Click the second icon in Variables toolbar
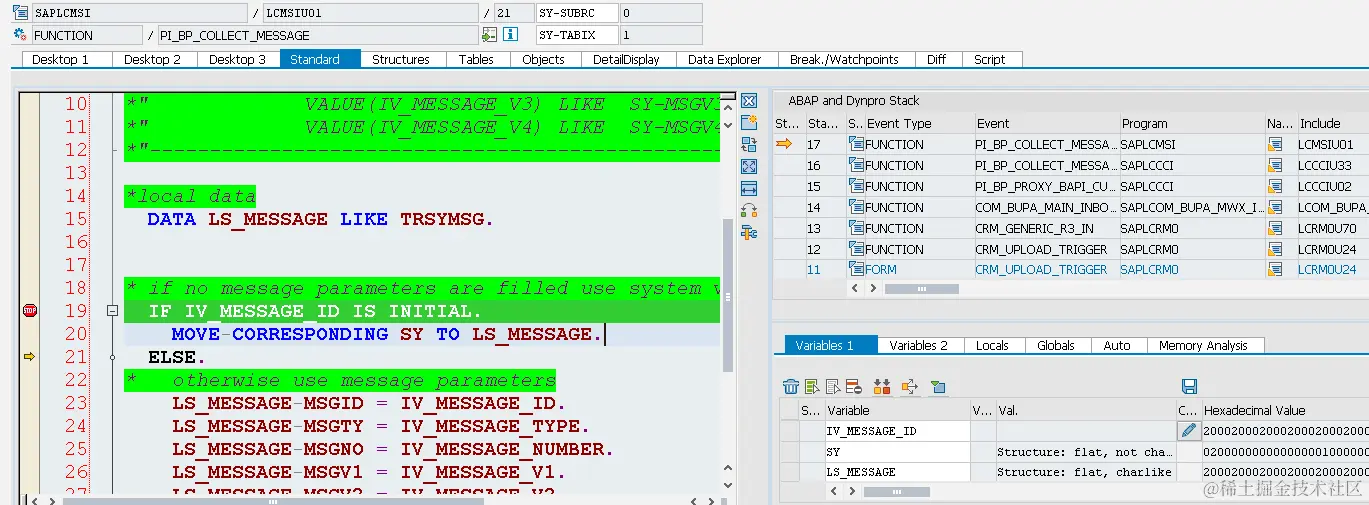1369x505 pixels. pos(812,387)
